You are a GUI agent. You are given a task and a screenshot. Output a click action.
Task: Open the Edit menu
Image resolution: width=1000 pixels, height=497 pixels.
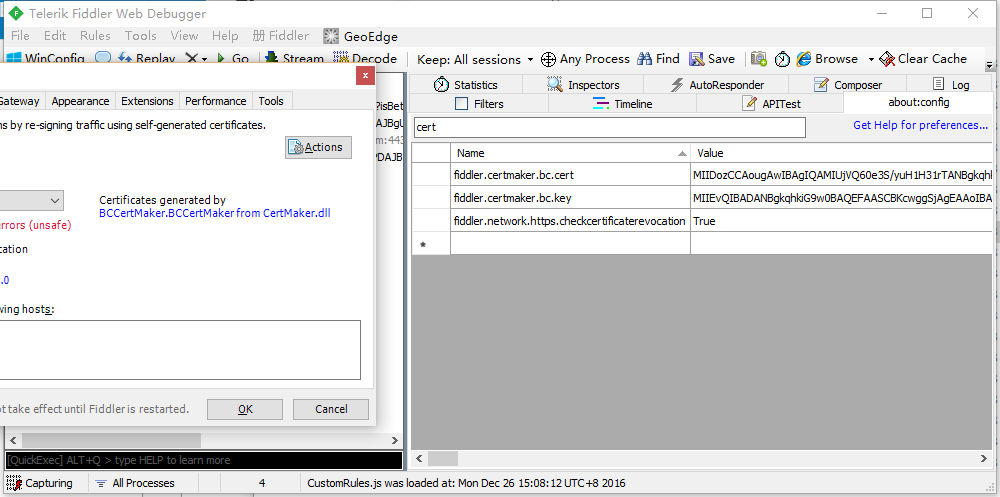[x=55, y=36]
